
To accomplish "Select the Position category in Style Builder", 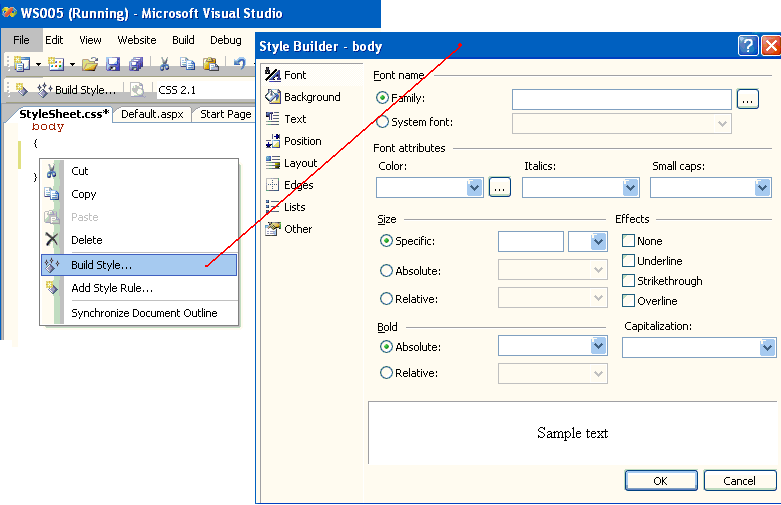I will [x=293, y=141].
